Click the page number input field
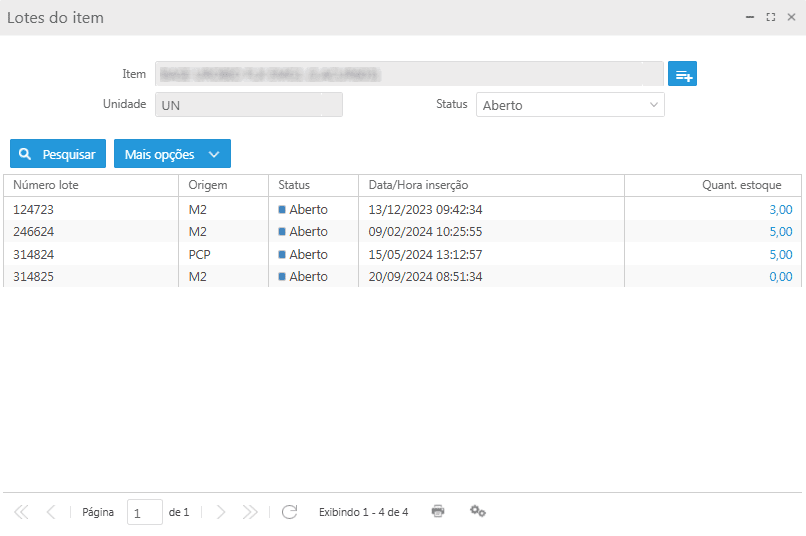 tap(144, 512)
